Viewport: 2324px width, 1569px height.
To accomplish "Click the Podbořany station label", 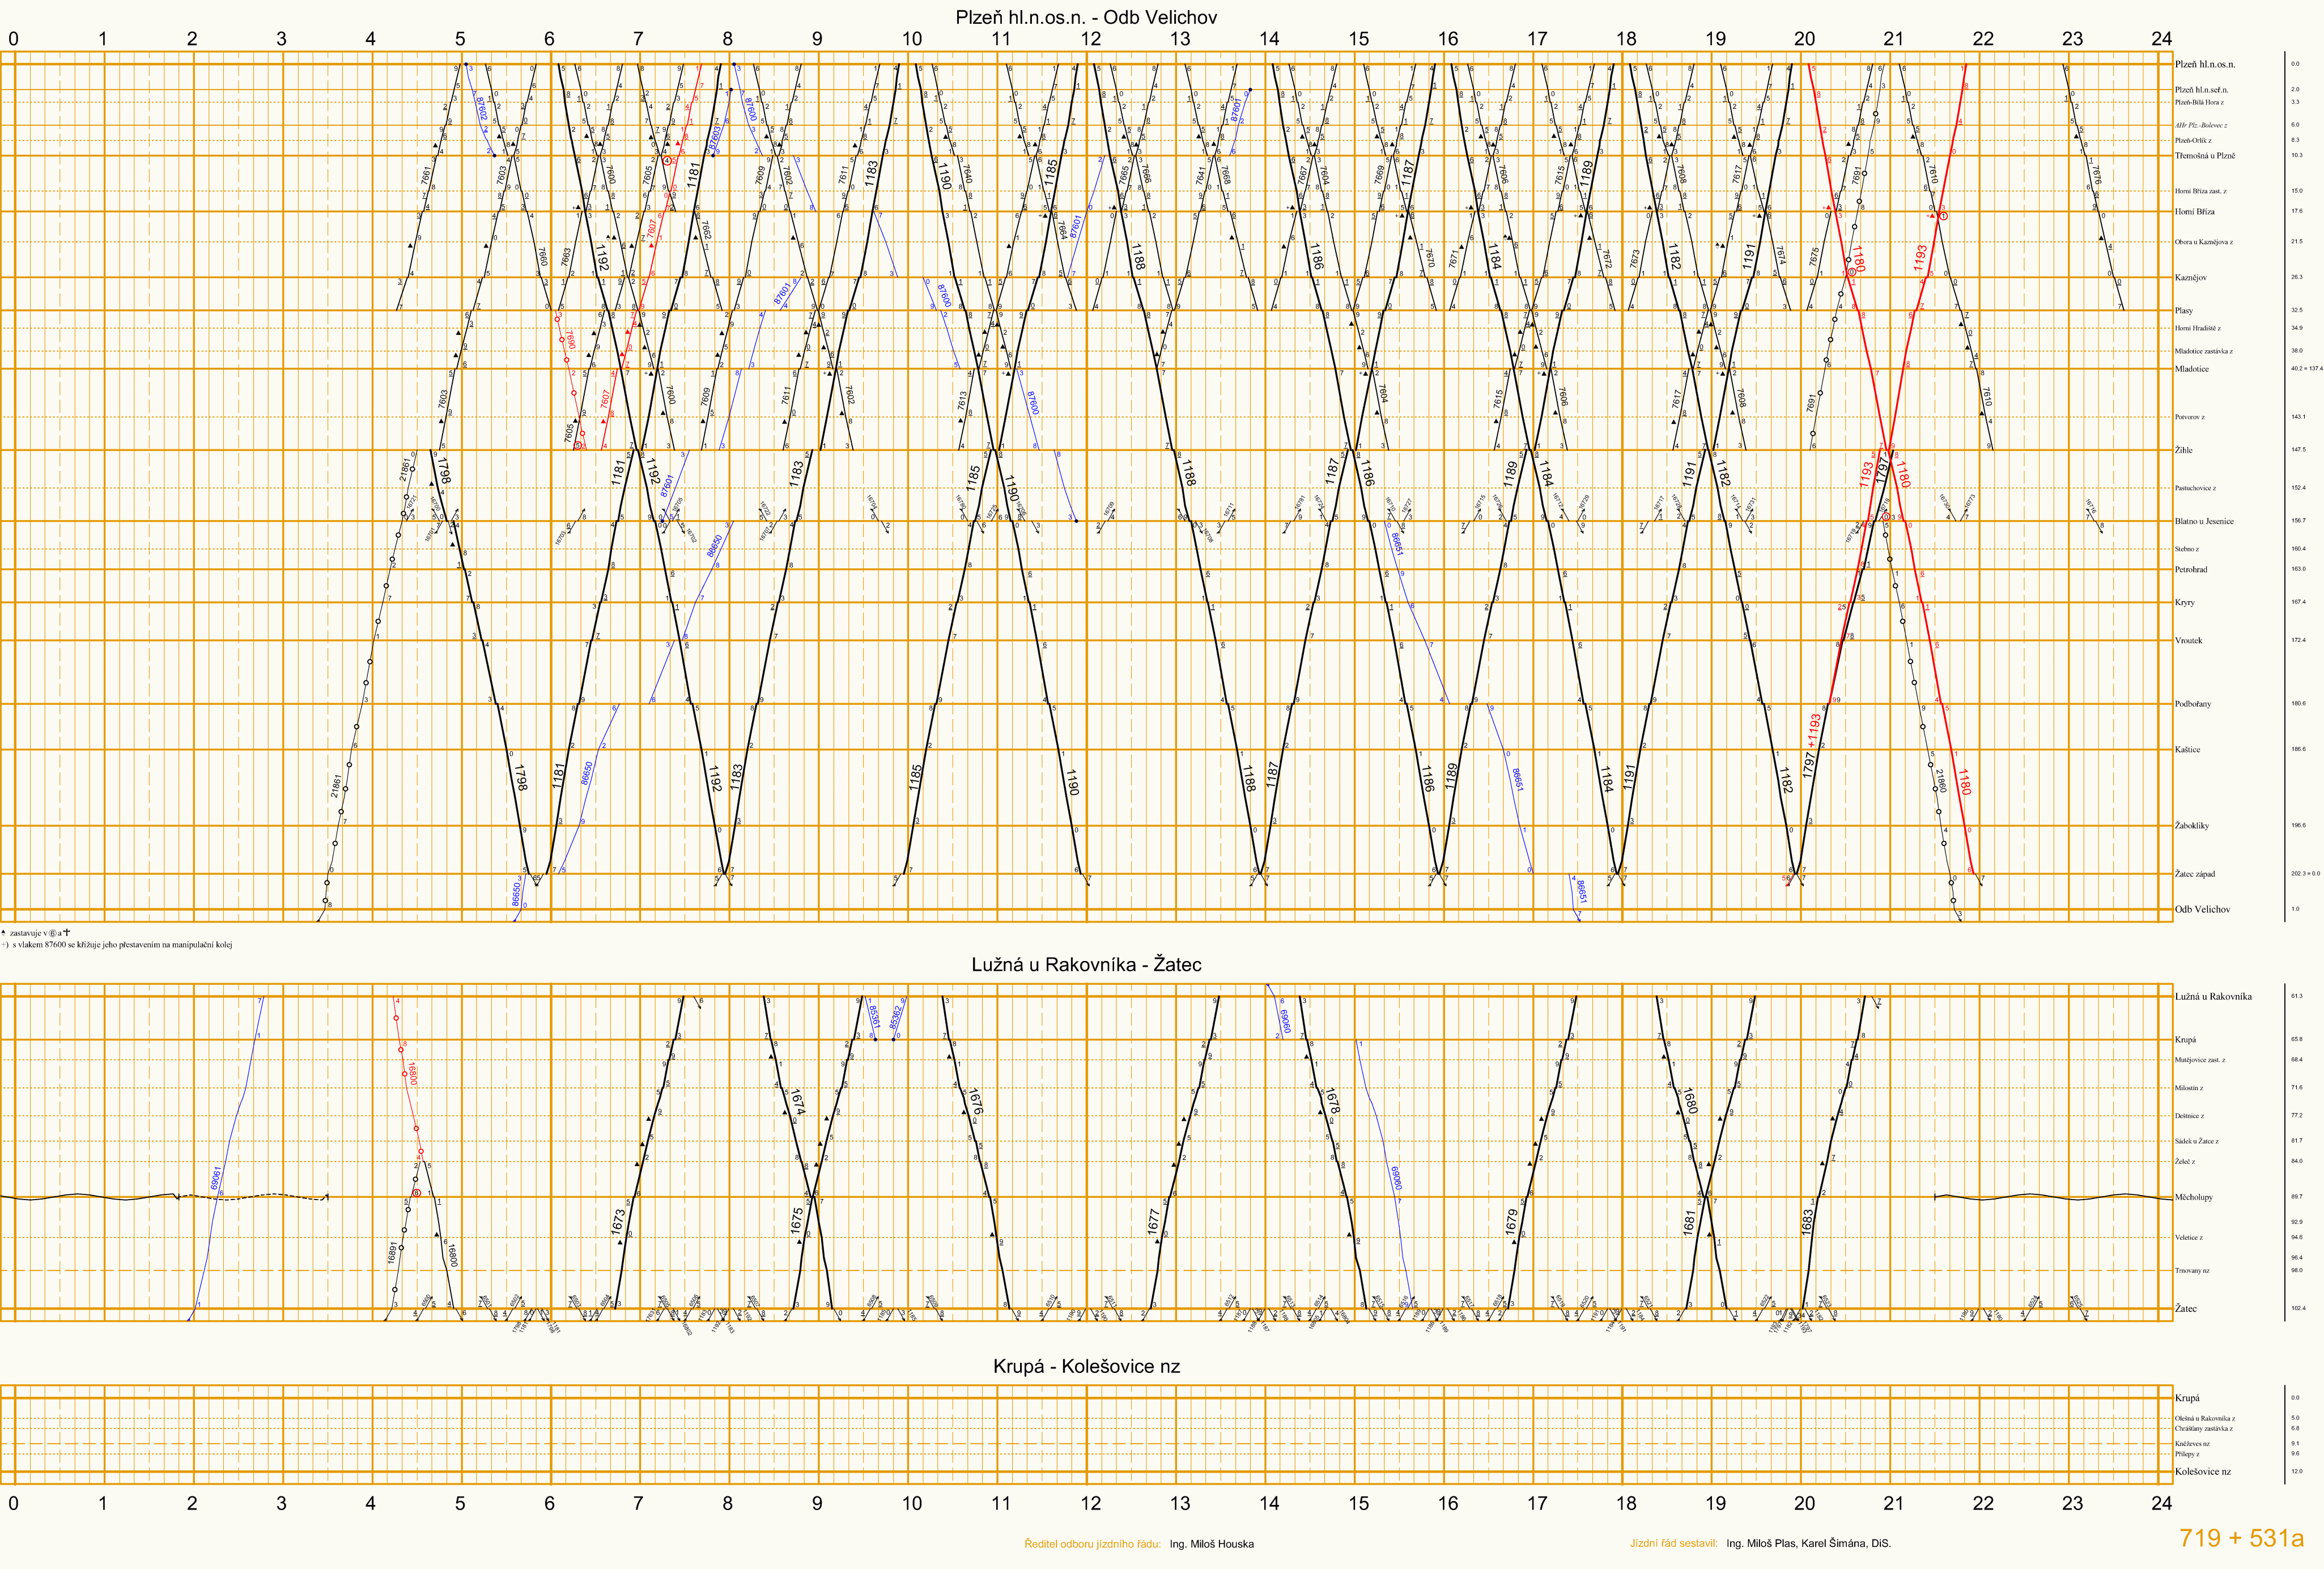I will [2192, 704].
